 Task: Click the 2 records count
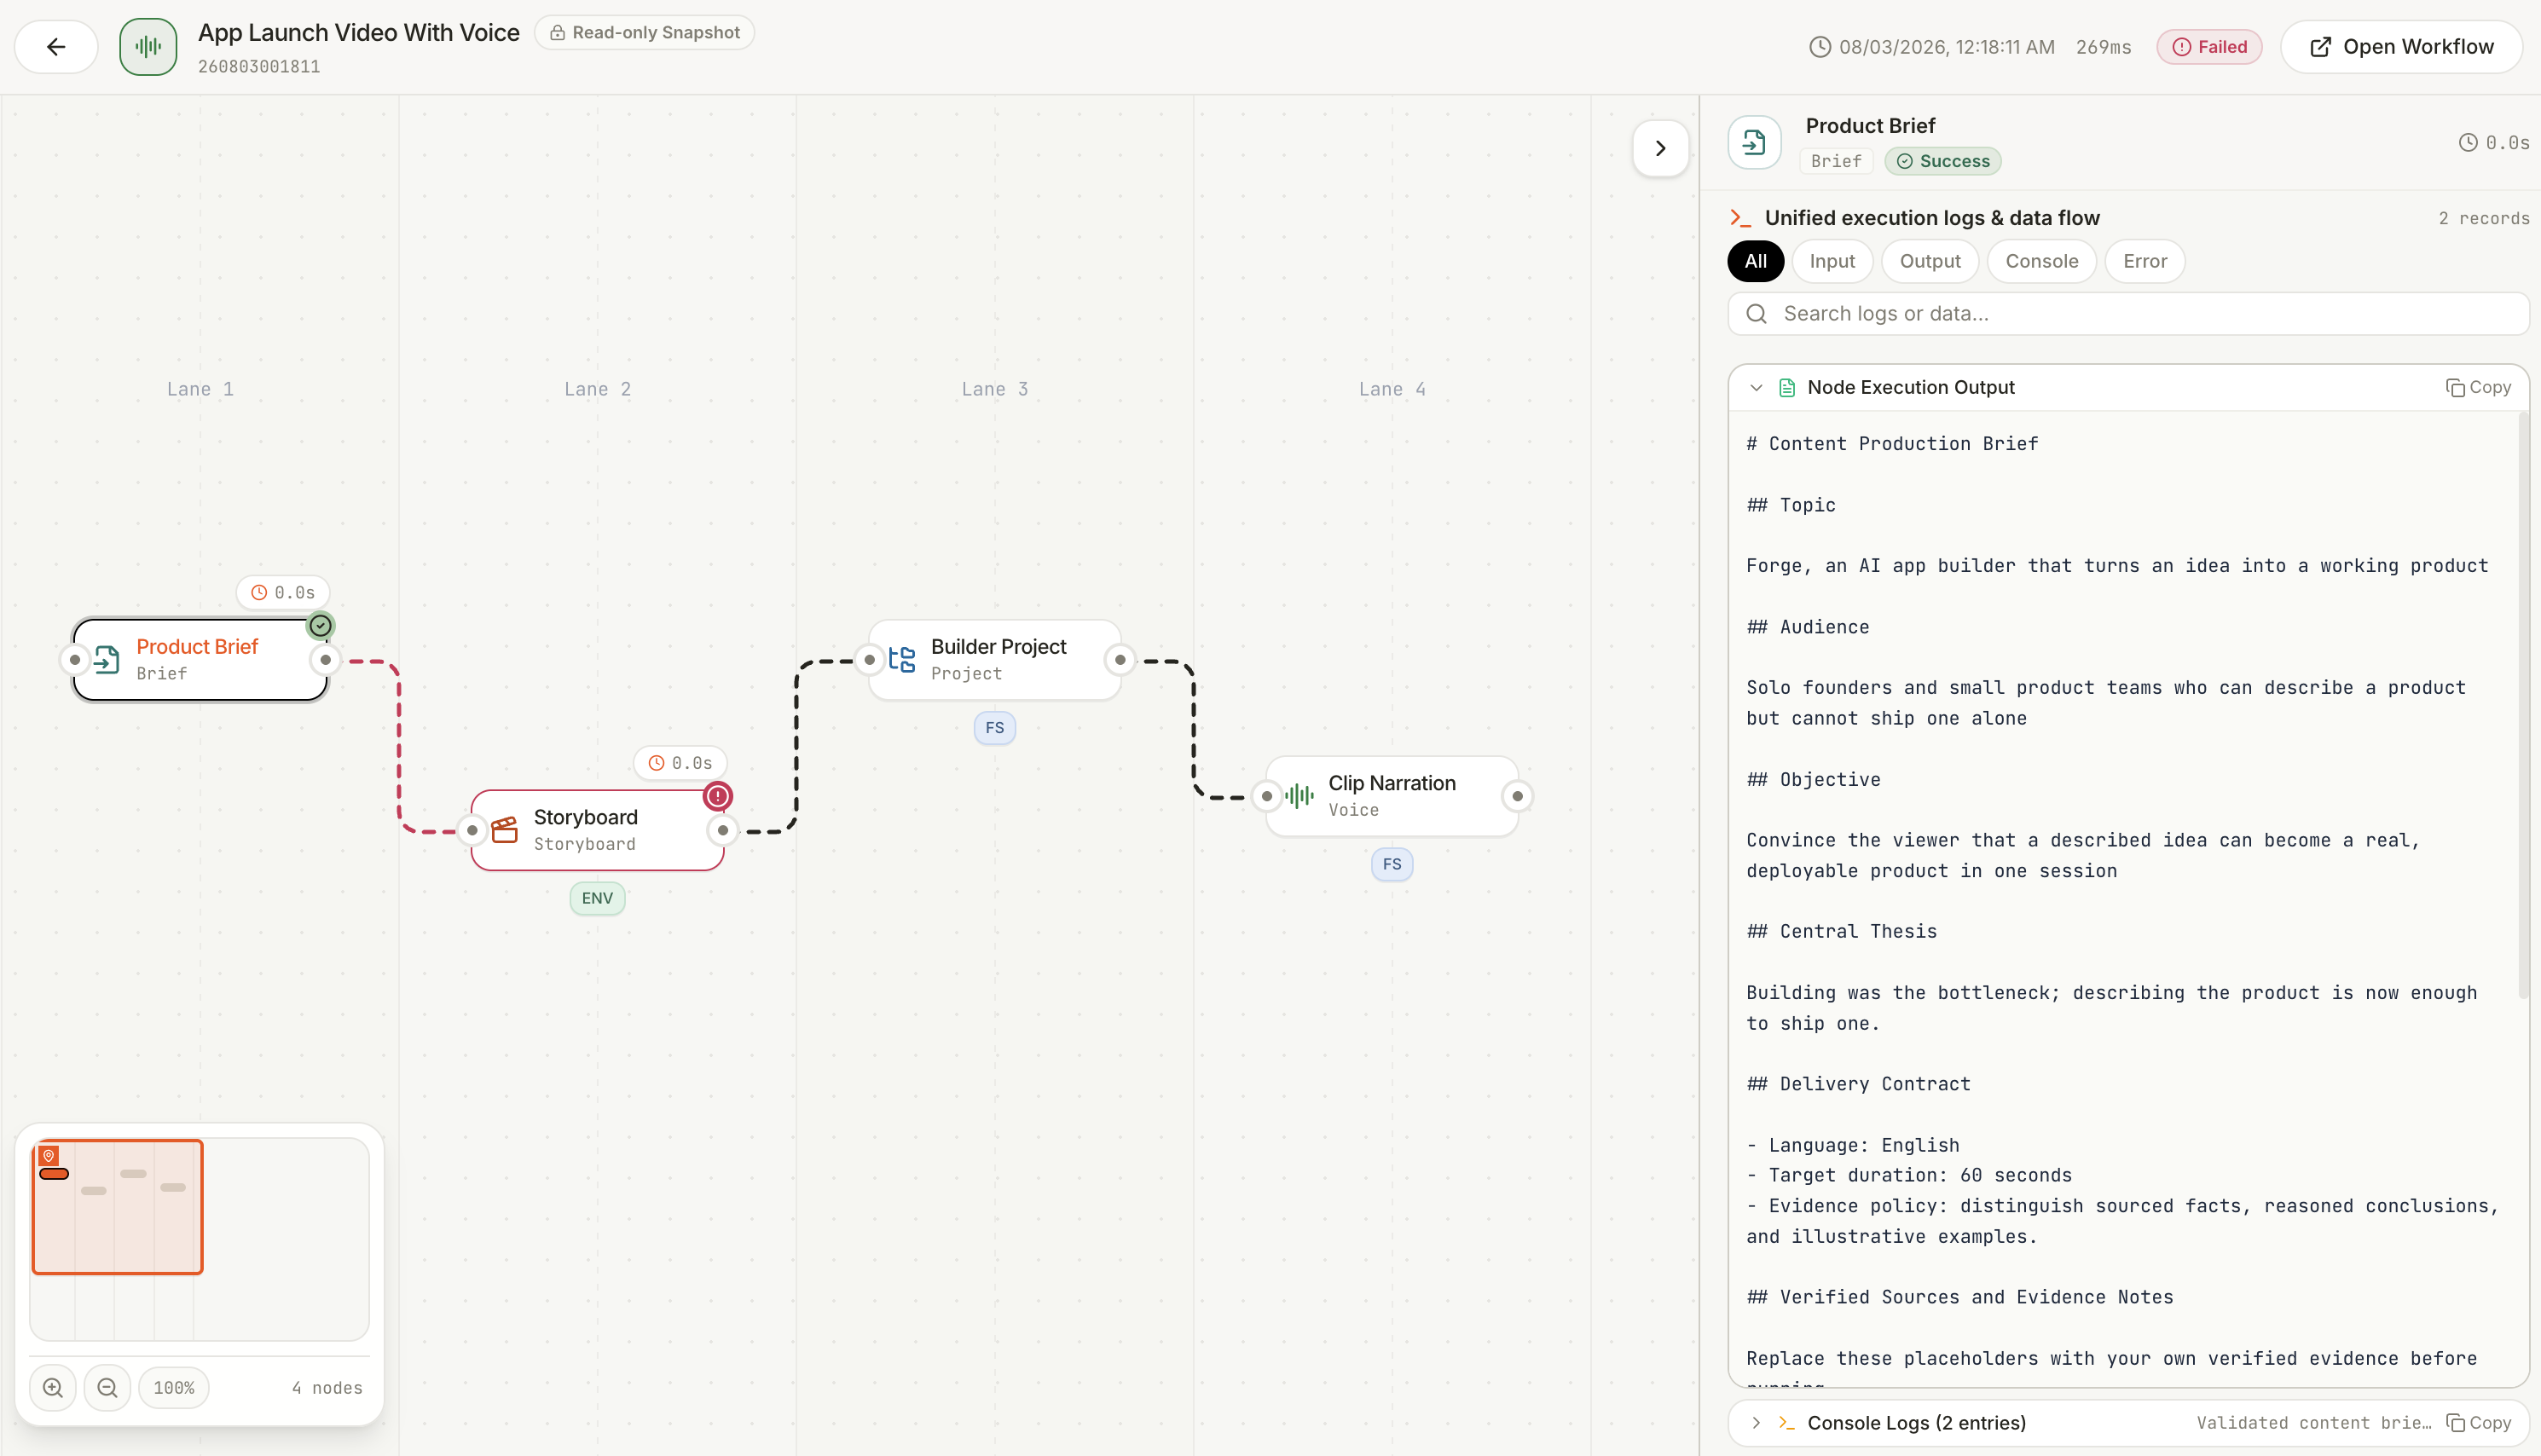(x=2483, y=218)
